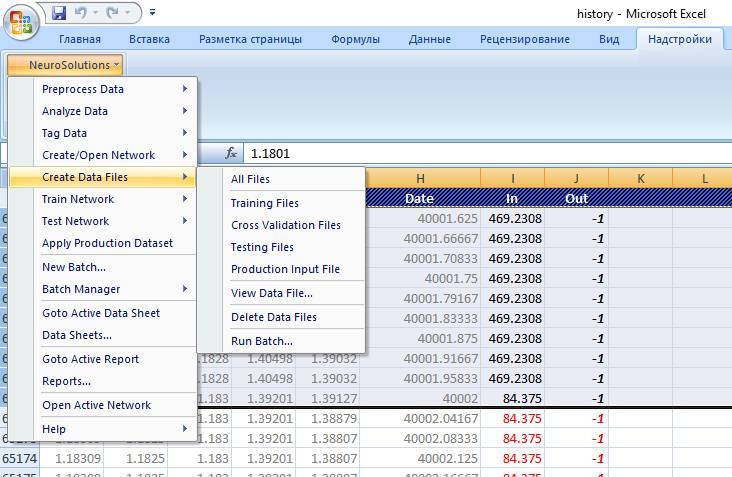Screen dimensions: 732x477
Task: Open the Data Sheets... dialog
Action: coord(102,335)
